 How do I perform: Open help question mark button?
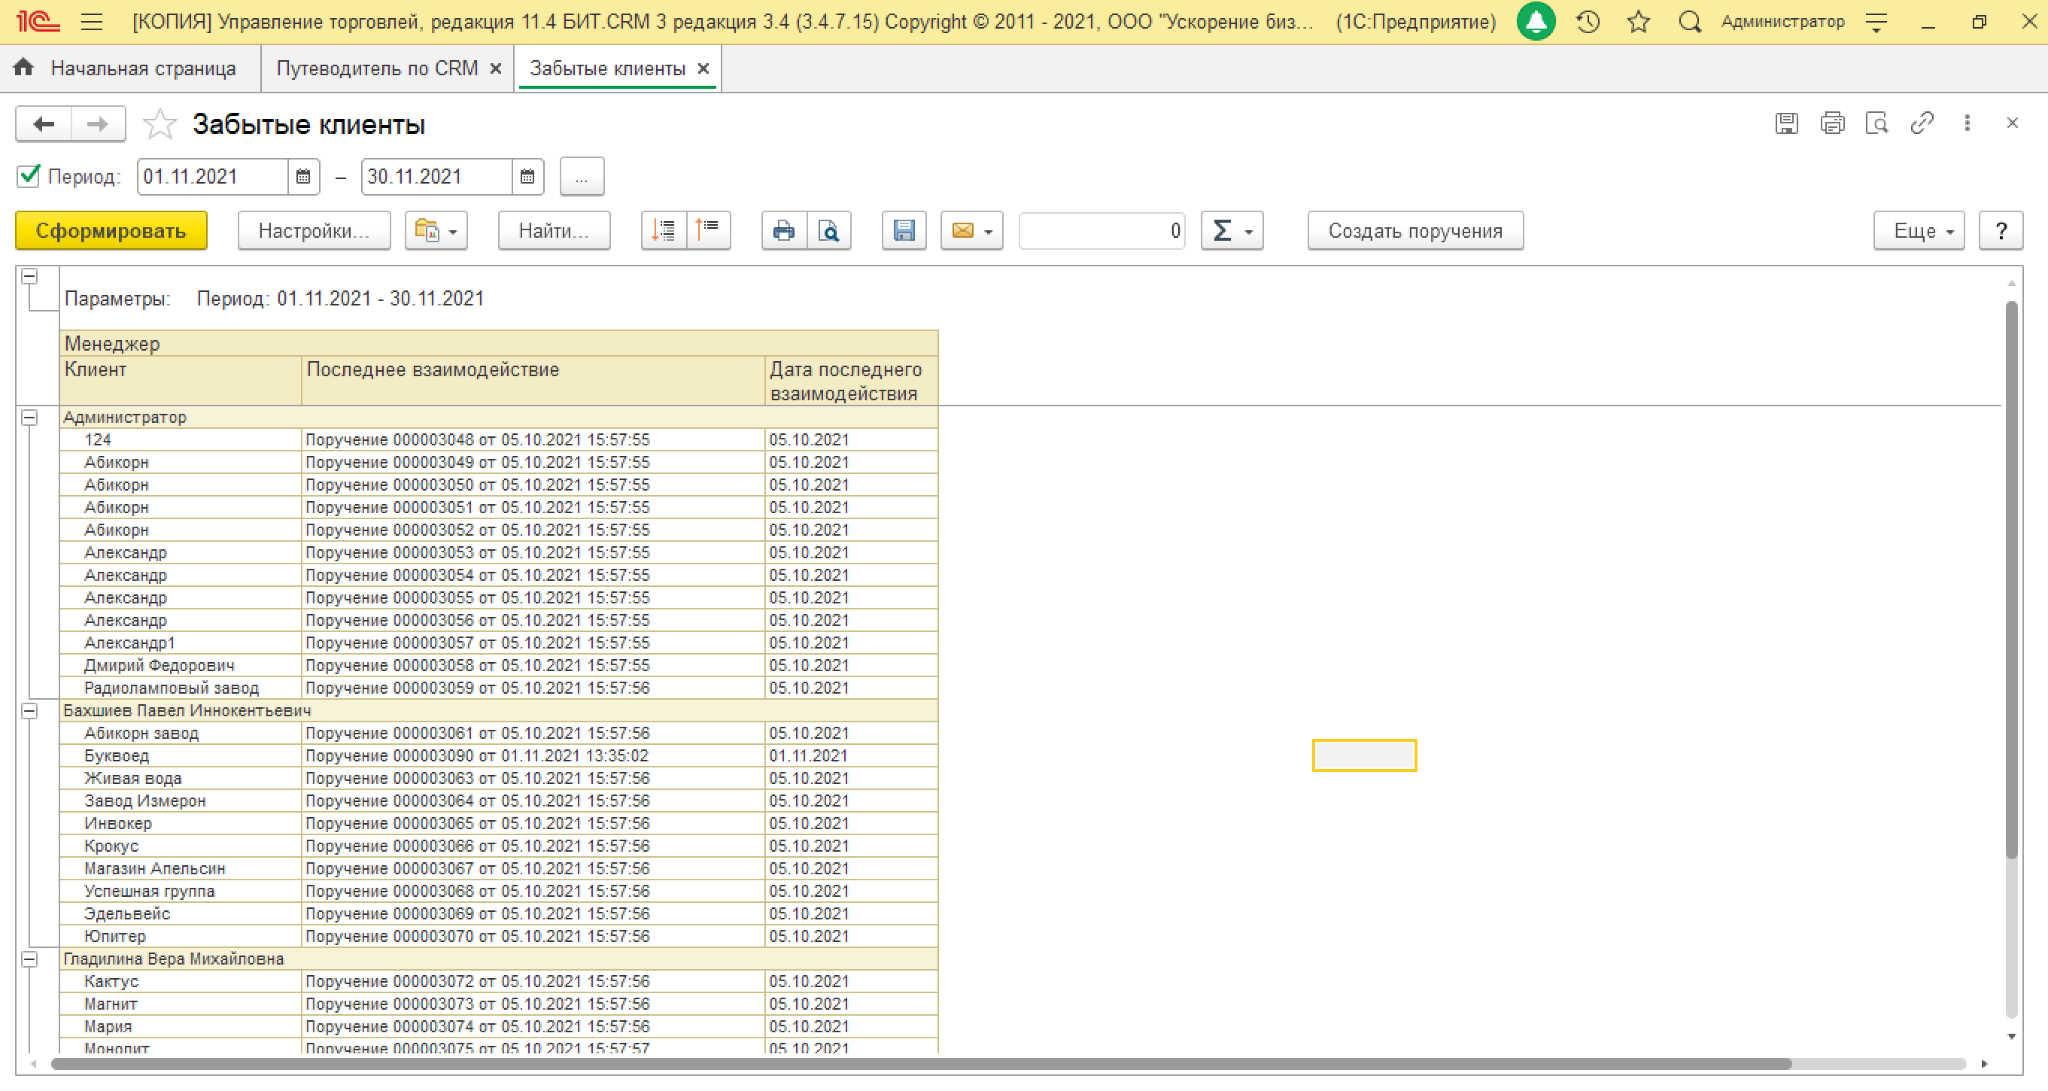[x=2001, y=231]
